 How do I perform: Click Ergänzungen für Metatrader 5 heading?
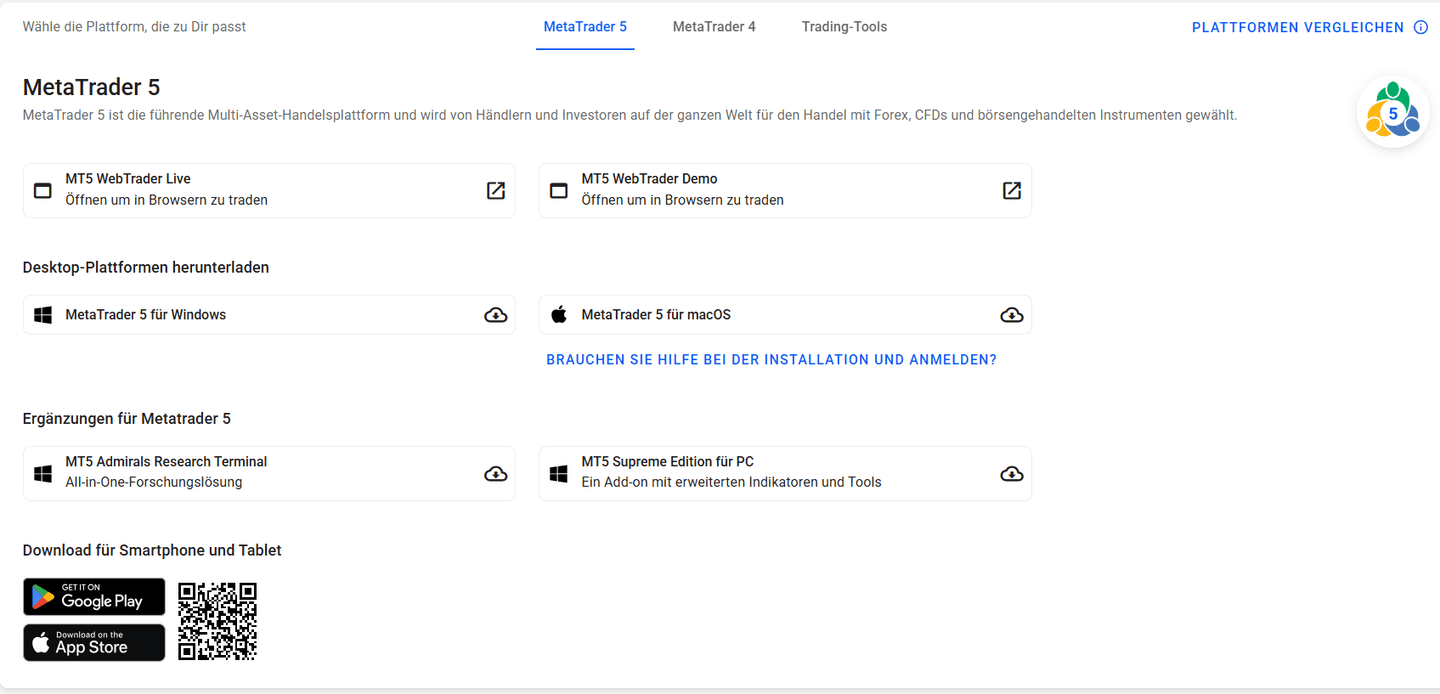127,418
